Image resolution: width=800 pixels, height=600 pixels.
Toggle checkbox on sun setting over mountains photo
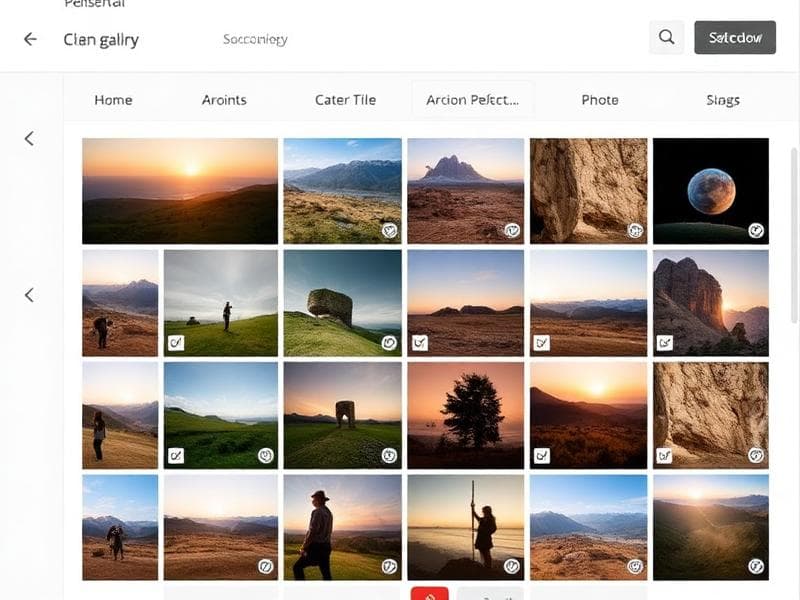(x=542, y=455)
